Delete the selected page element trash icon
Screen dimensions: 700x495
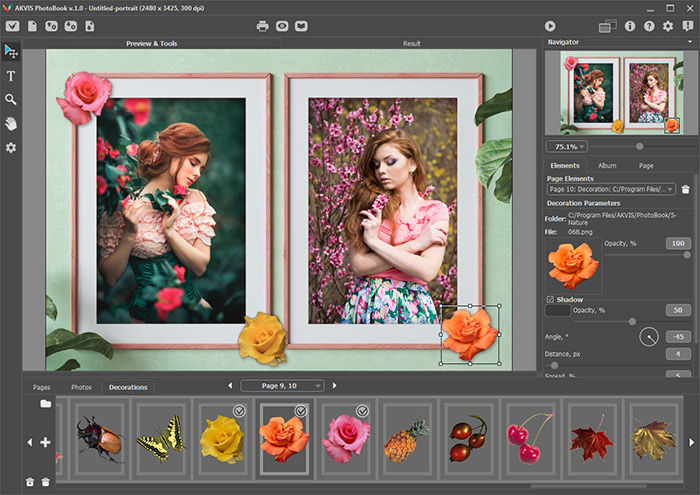coord(686,190)
